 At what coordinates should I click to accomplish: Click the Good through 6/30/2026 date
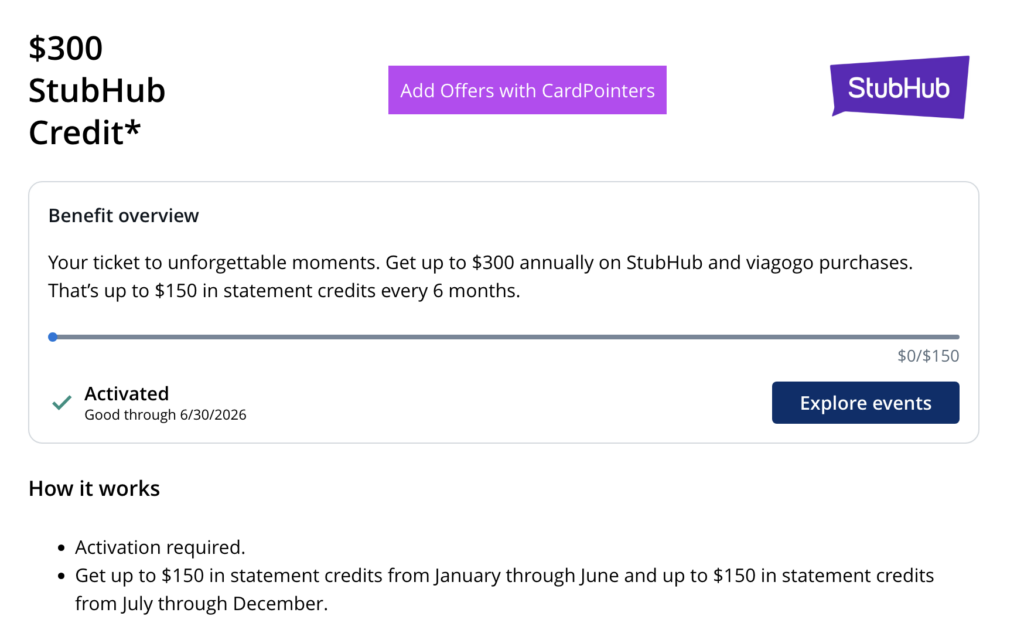[165, 414]
